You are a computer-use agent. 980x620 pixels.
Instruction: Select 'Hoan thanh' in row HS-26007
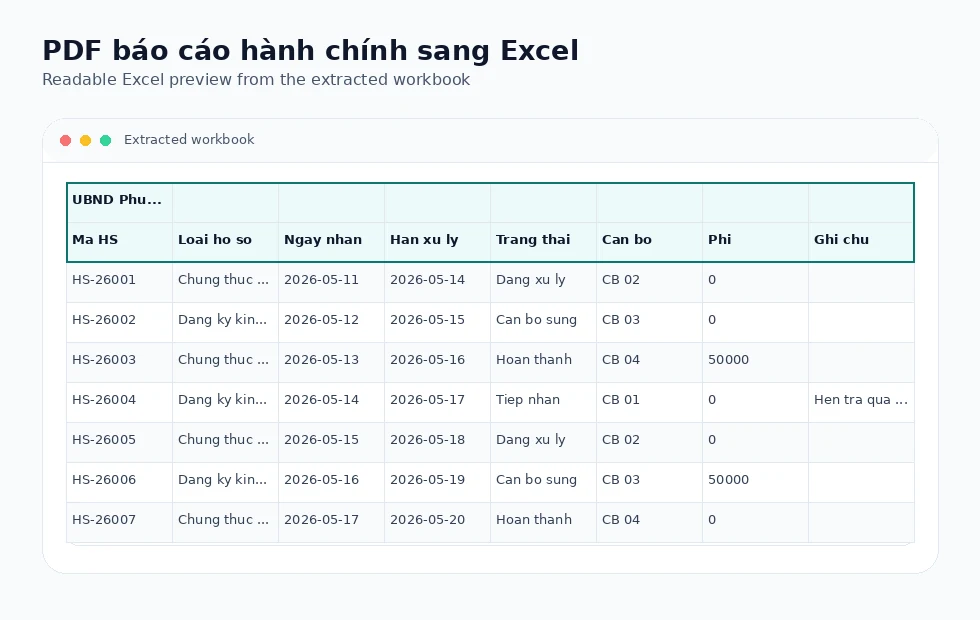[x=543, y=522]
